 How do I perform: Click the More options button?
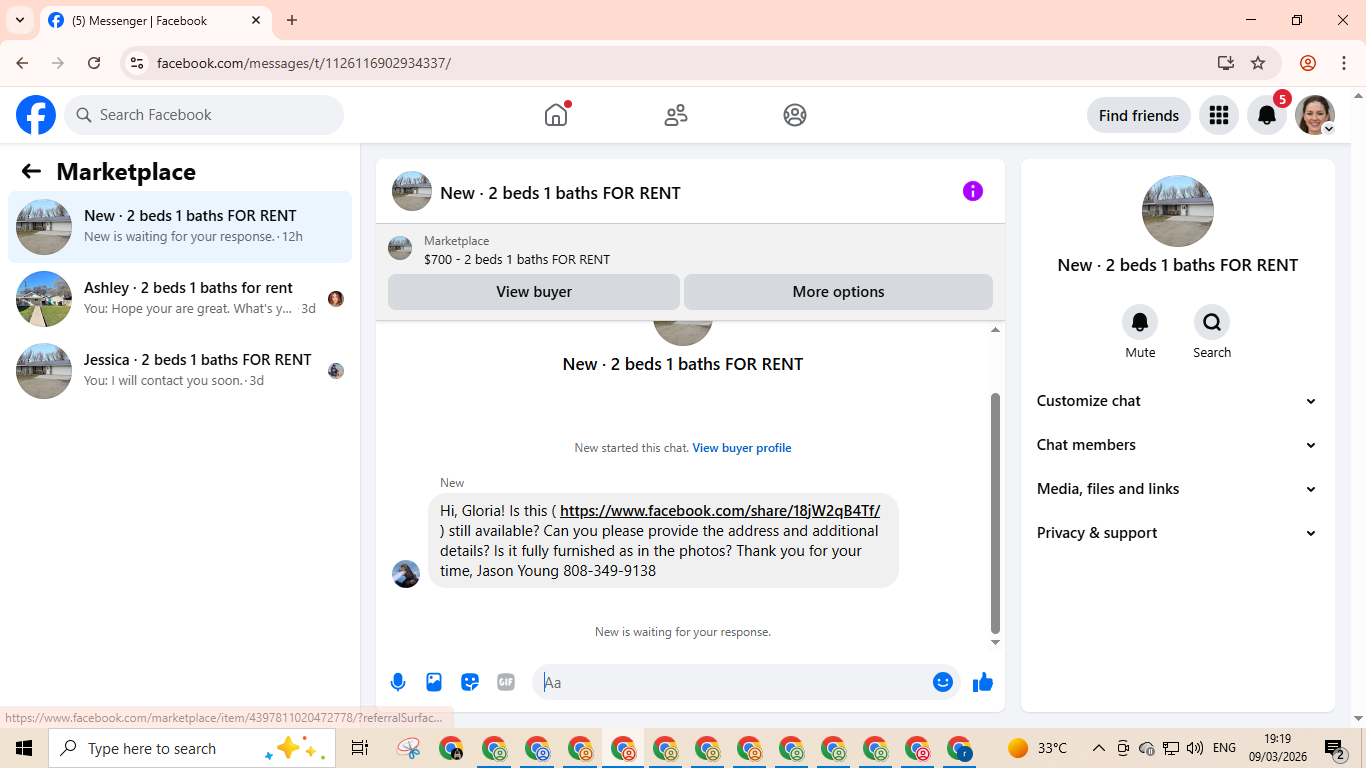(838, 292)
